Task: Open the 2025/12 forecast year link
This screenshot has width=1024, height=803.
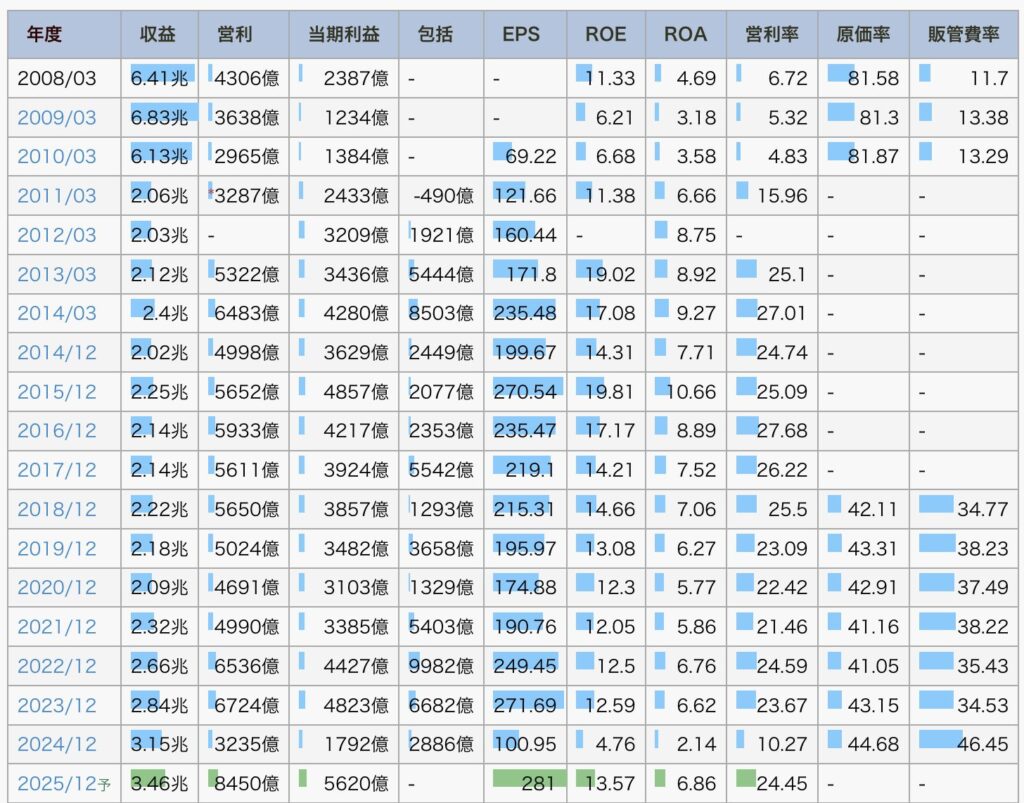Action: pyautogui.click(x=57, y=783)
